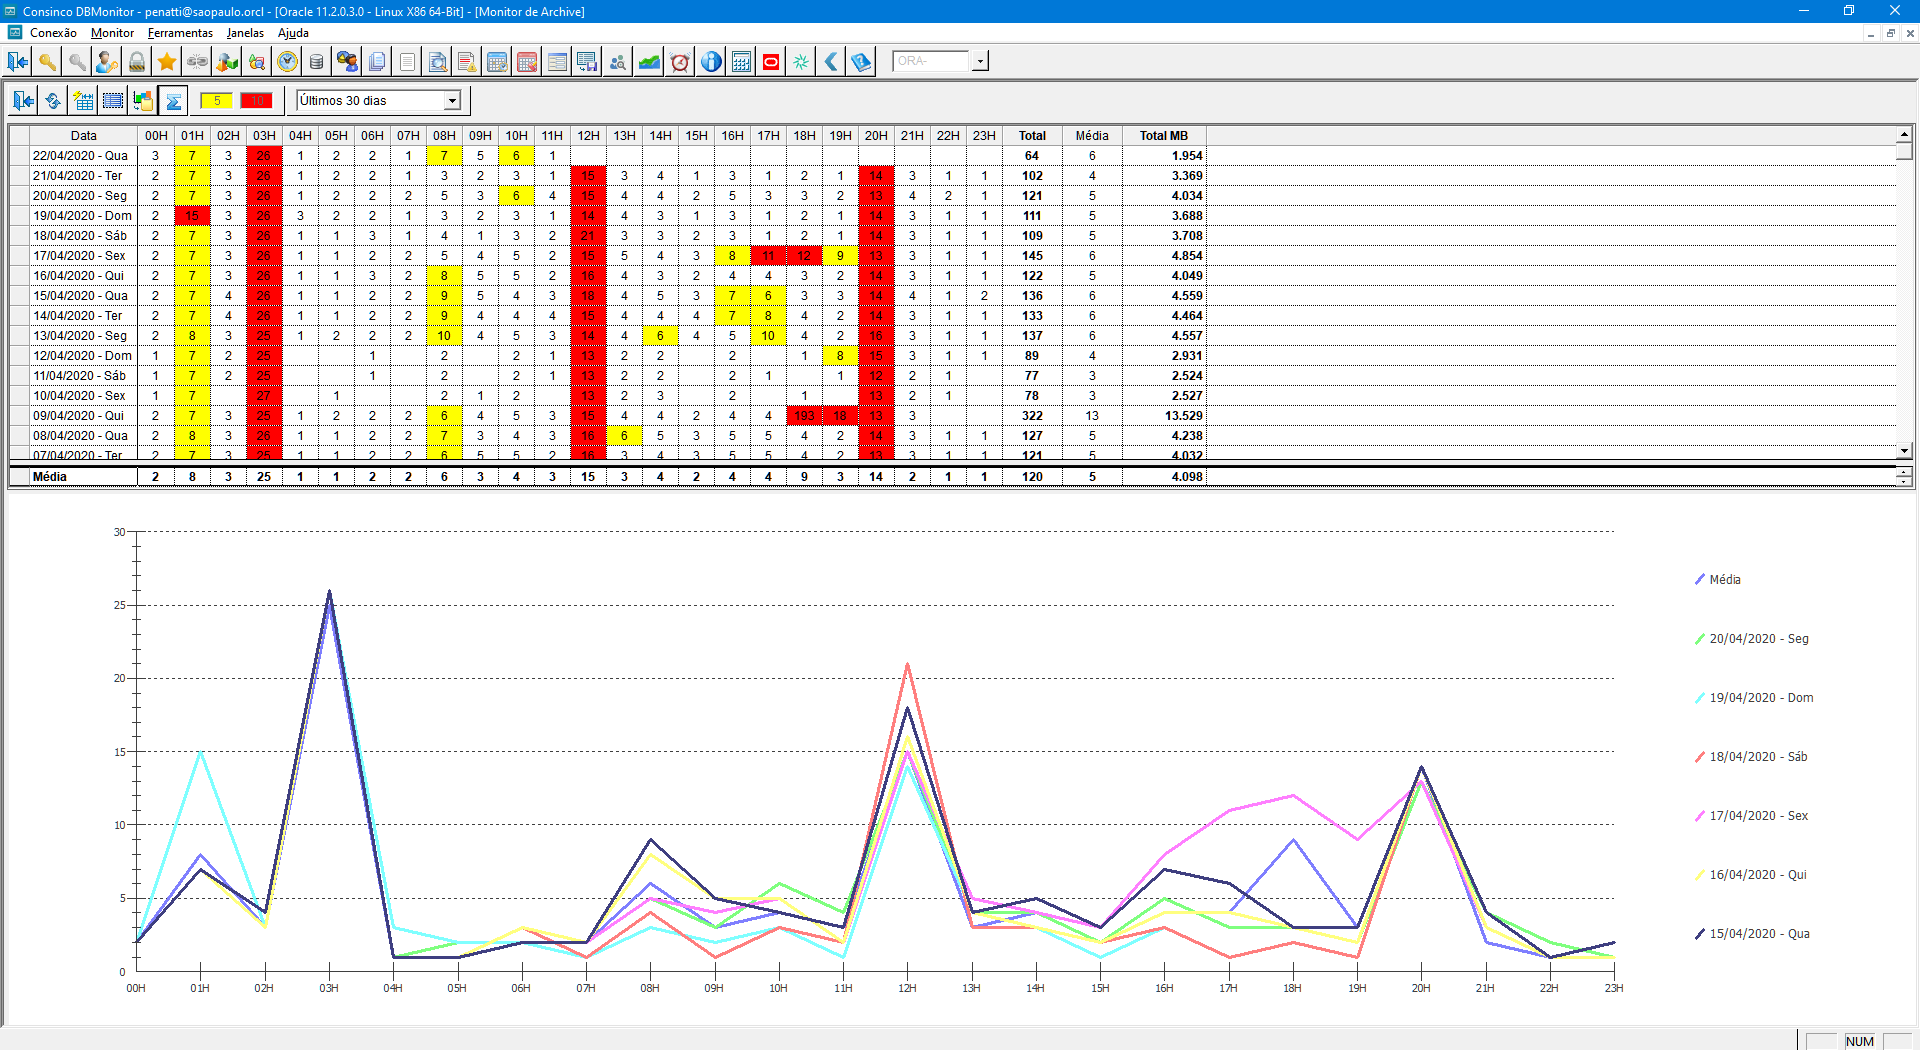This screenshot has width=1920, height=1050.
Task: Click the database cylinder icon
Action: click(317, 62)
